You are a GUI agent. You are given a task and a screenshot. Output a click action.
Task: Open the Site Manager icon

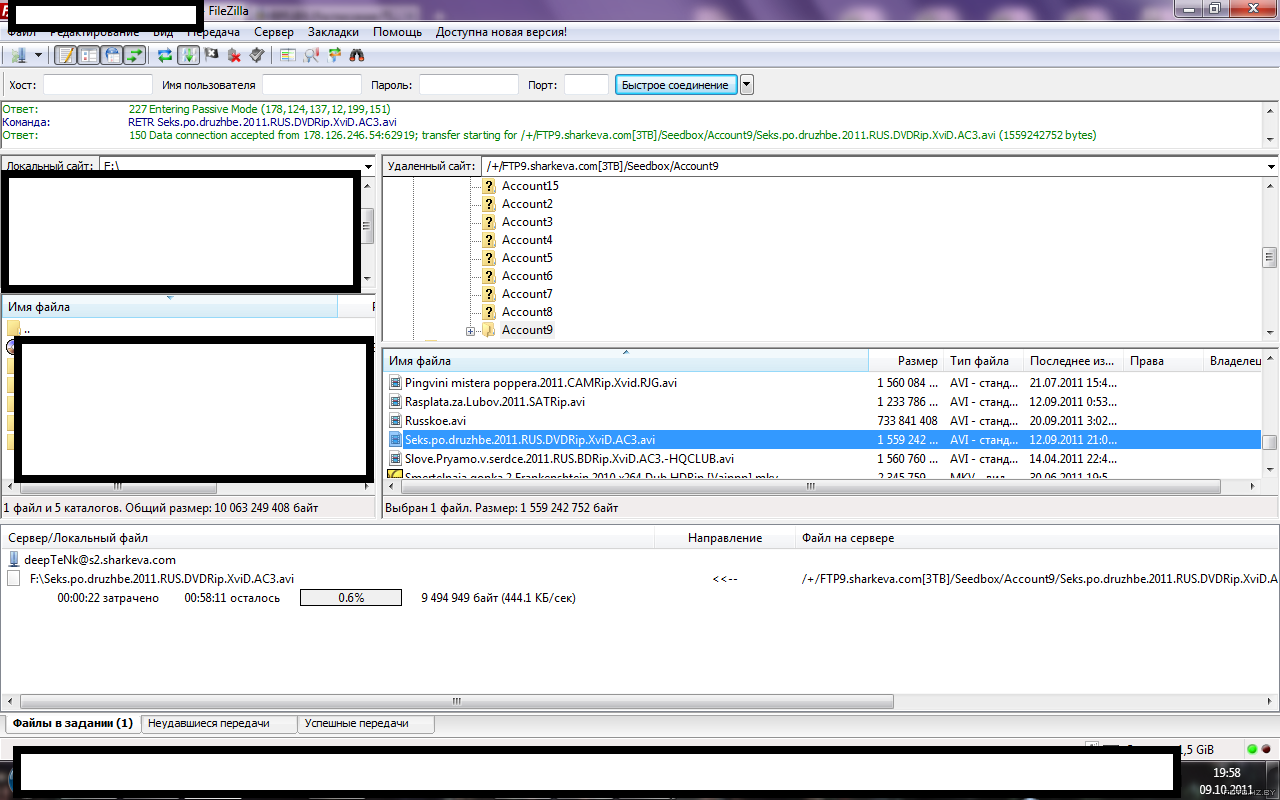tap(18, 55)
